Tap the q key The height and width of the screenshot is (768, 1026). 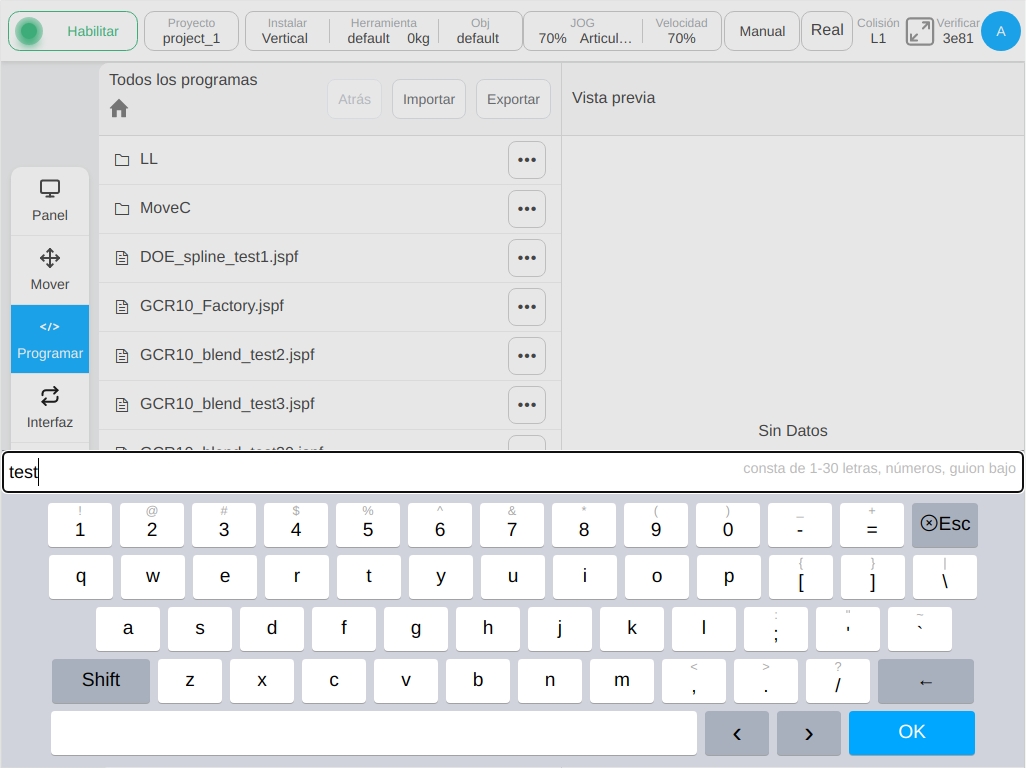80,577
